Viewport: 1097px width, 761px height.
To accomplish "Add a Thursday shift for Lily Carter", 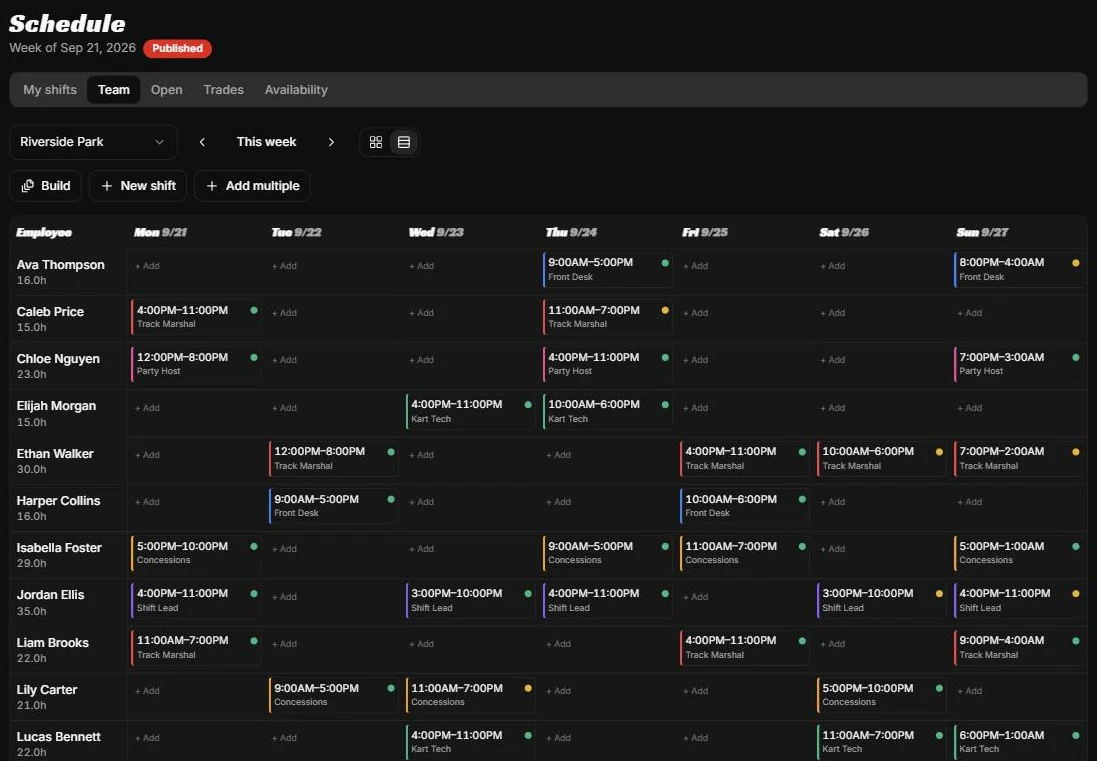I will click(x=558, y=690).
